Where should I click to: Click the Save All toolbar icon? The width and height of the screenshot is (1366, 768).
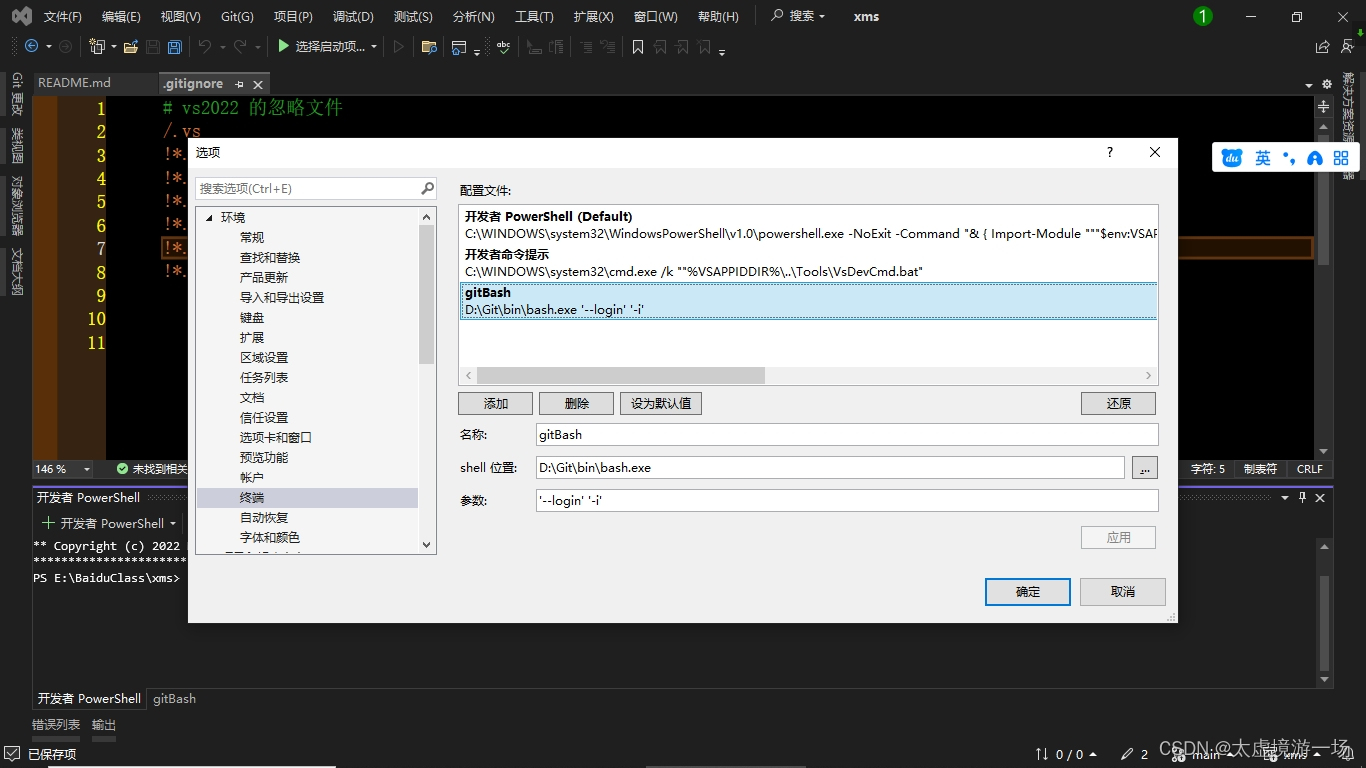coord(174,46)
